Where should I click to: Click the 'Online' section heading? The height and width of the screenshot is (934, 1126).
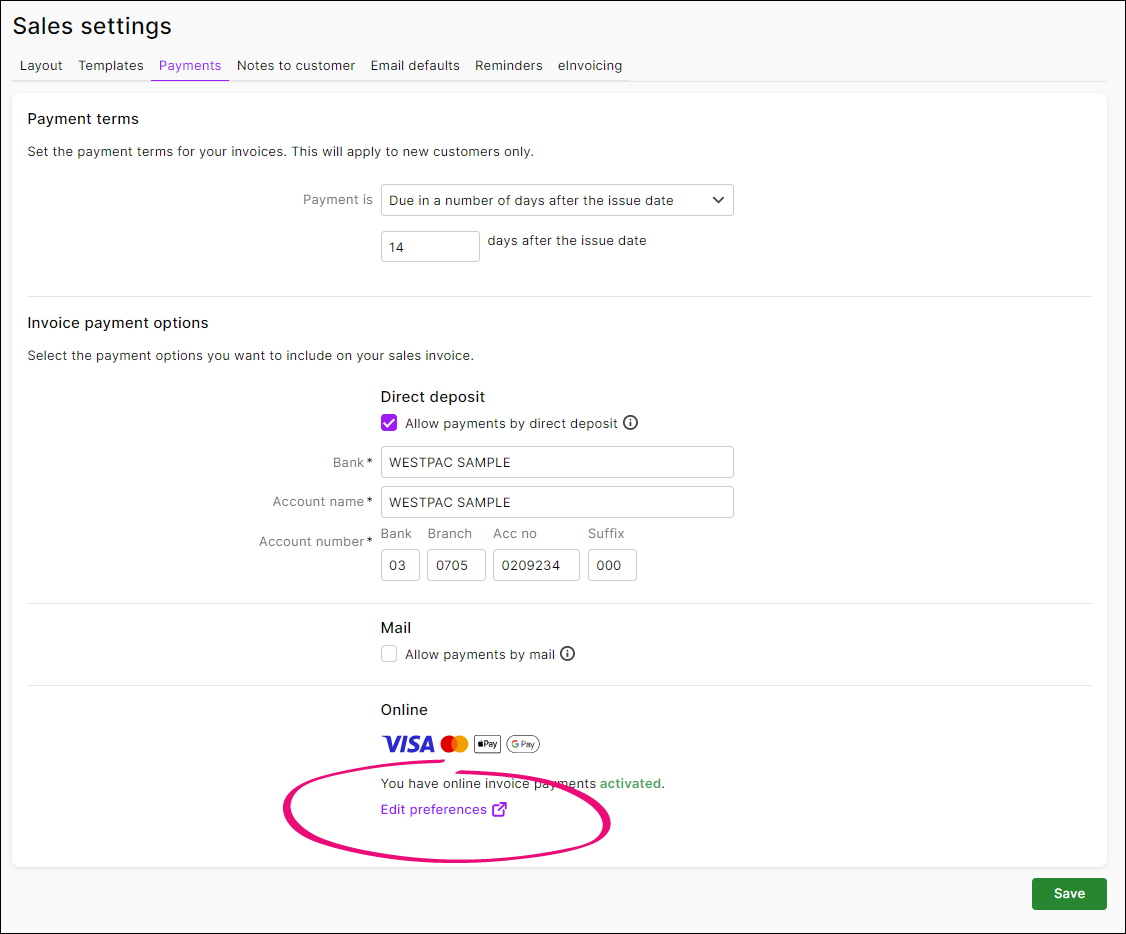(404, 710)
